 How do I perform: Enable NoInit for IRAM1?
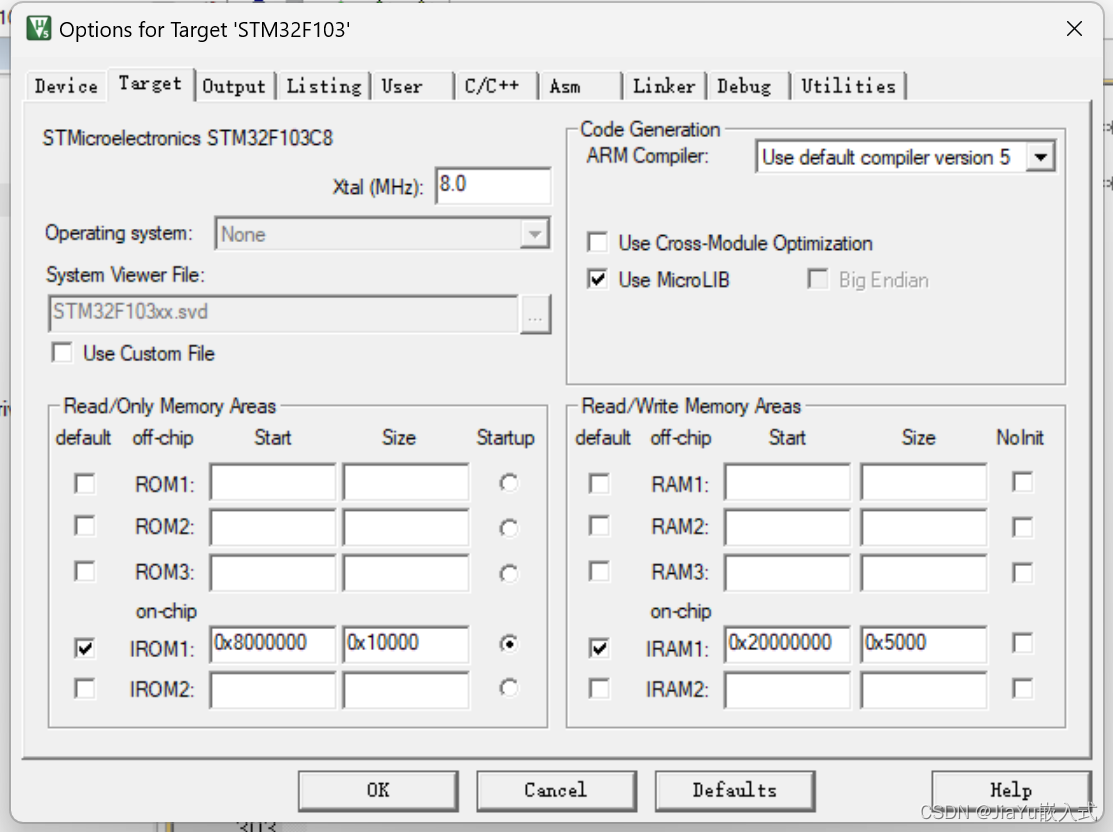click(x=1023, y=643)
